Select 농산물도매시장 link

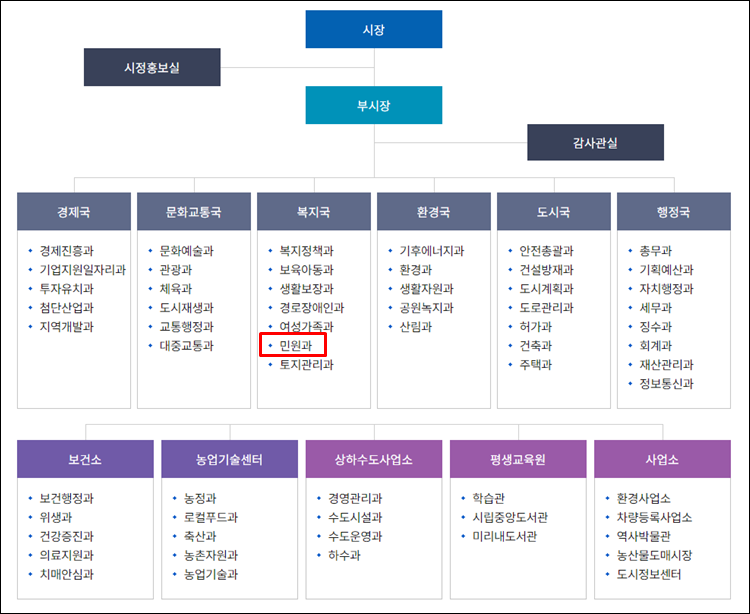coord(655,555)
